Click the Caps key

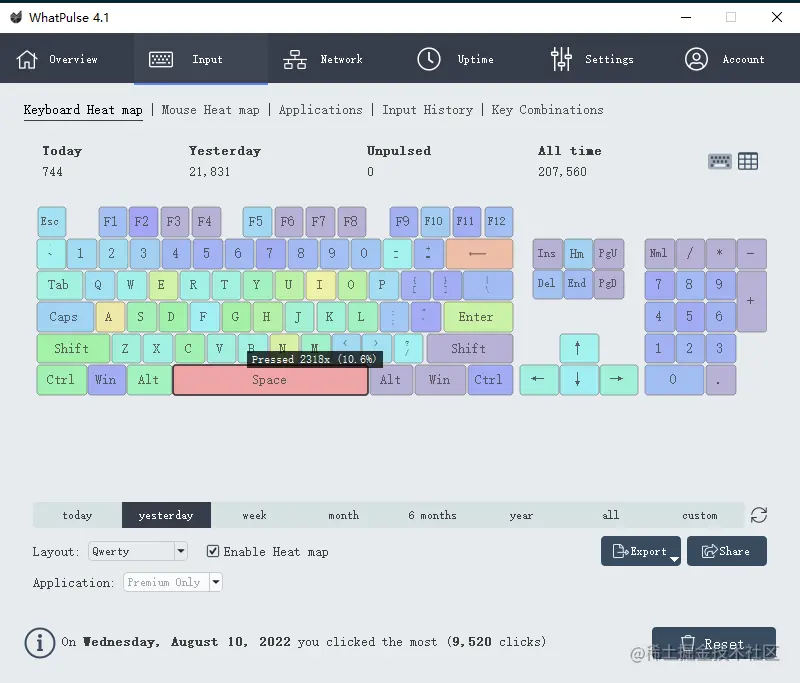pos(65,317)
